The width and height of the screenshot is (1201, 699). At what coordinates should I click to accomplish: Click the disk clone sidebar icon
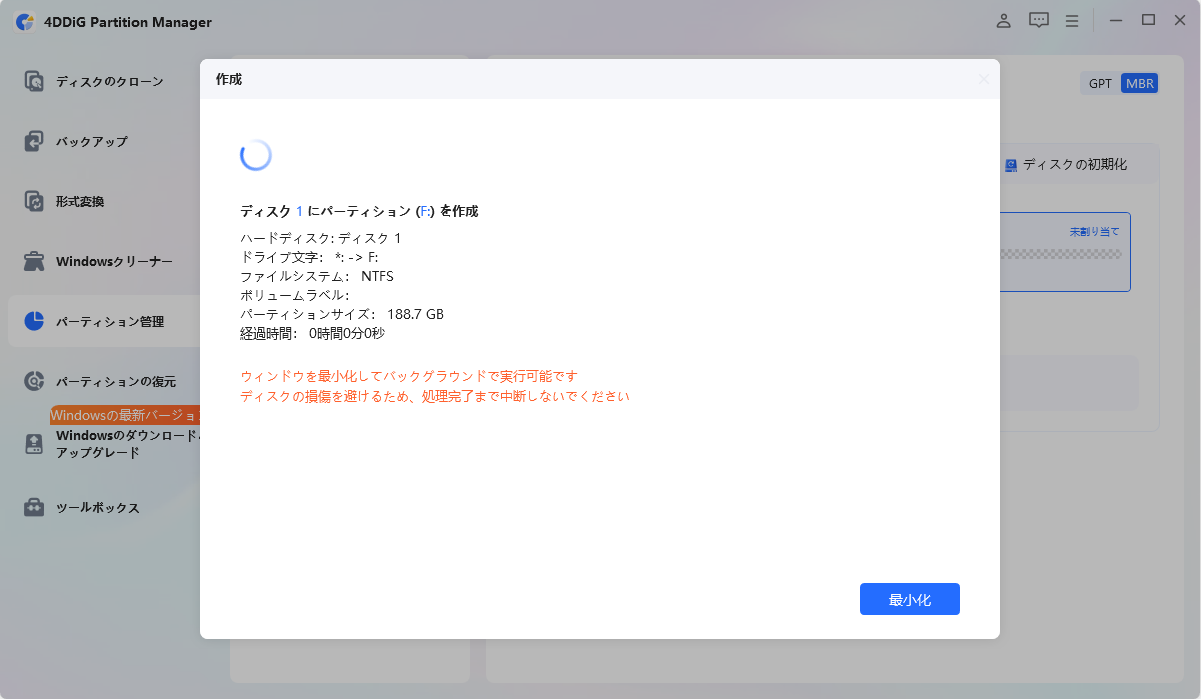35,81
